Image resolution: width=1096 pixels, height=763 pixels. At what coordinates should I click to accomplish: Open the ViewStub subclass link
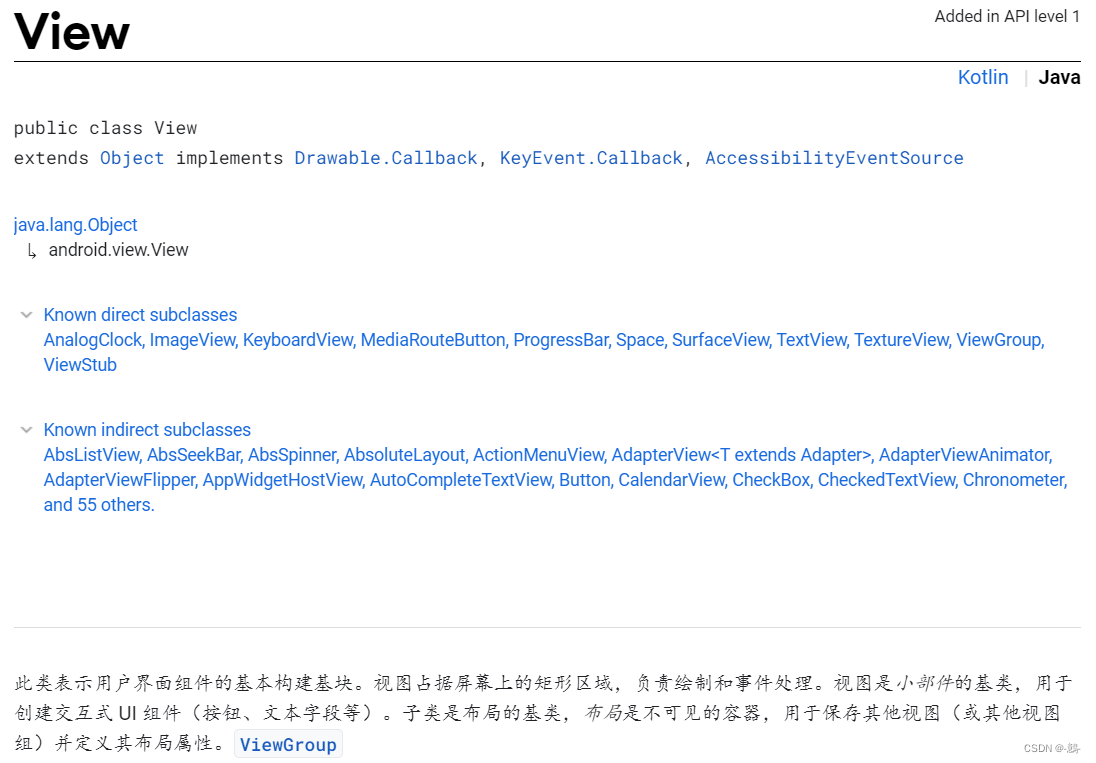click(80, 365)
